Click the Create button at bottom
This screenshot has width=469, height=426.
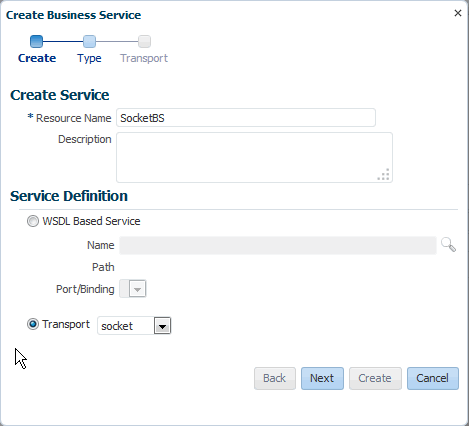[375, 378]
